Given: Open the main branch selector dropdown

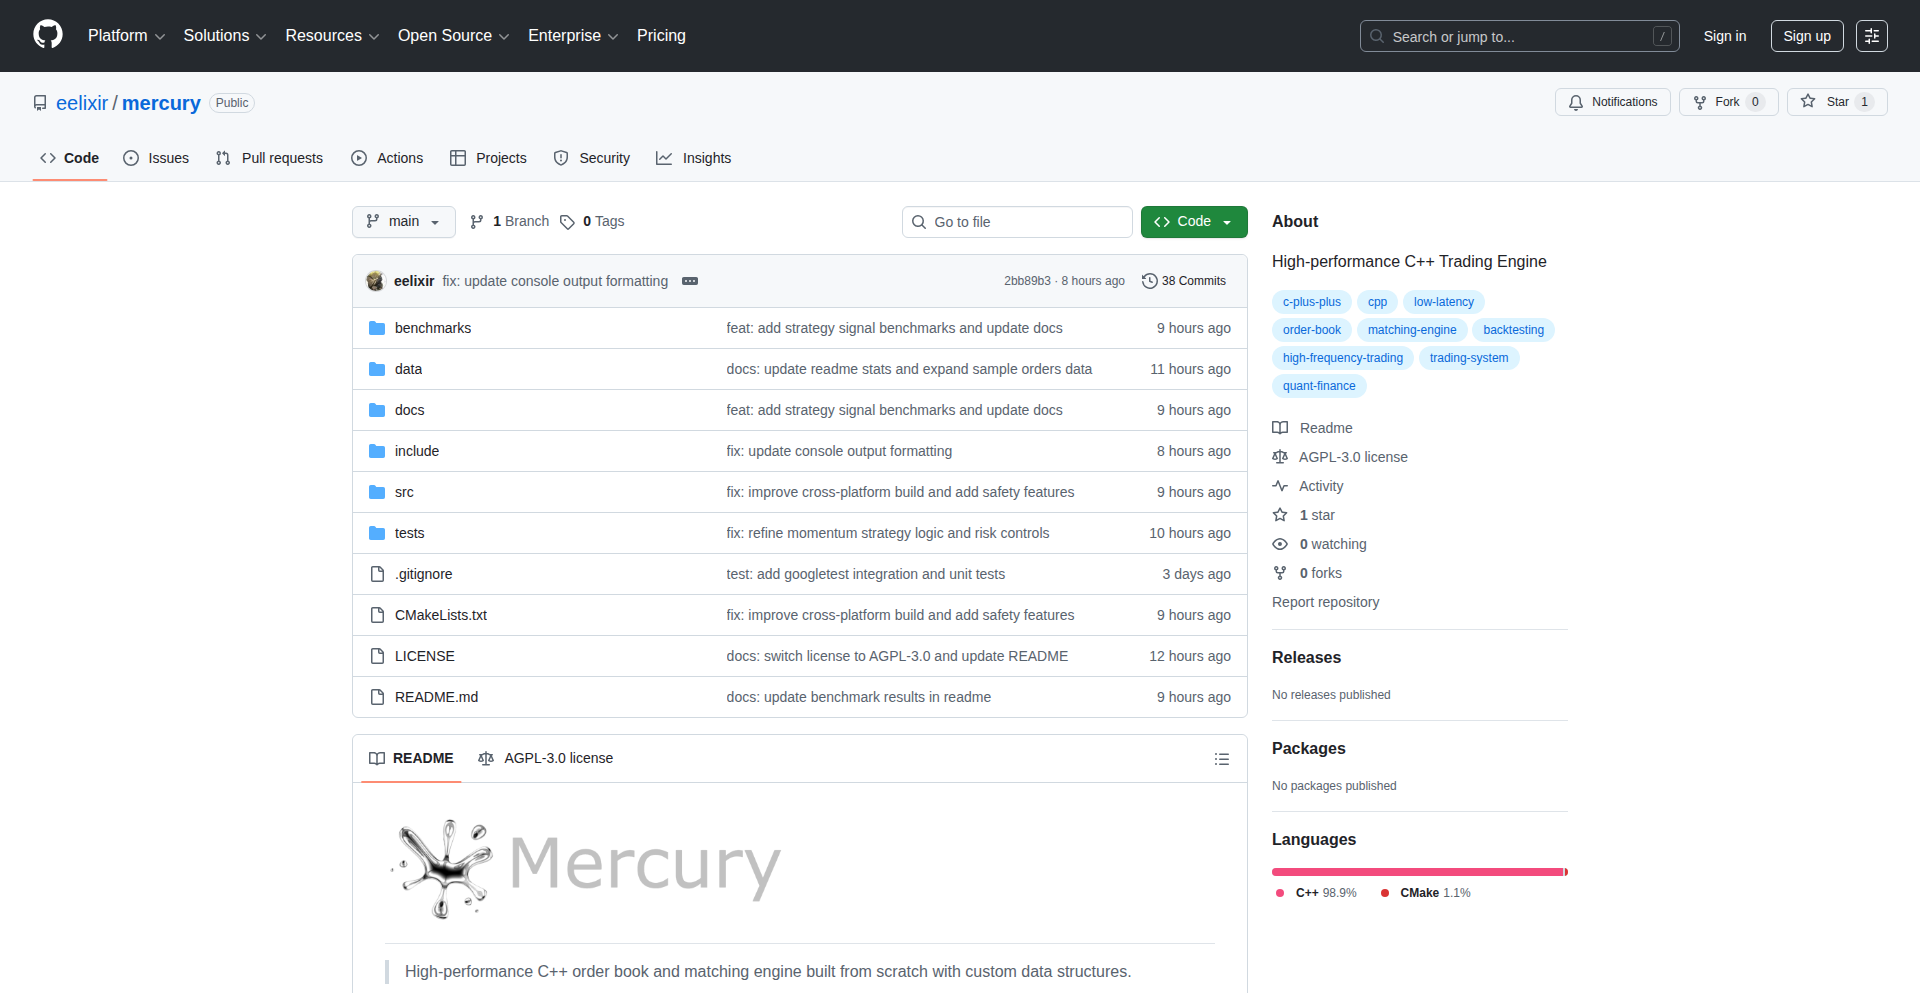Looking at the screenshot, I should pos(404,222).
